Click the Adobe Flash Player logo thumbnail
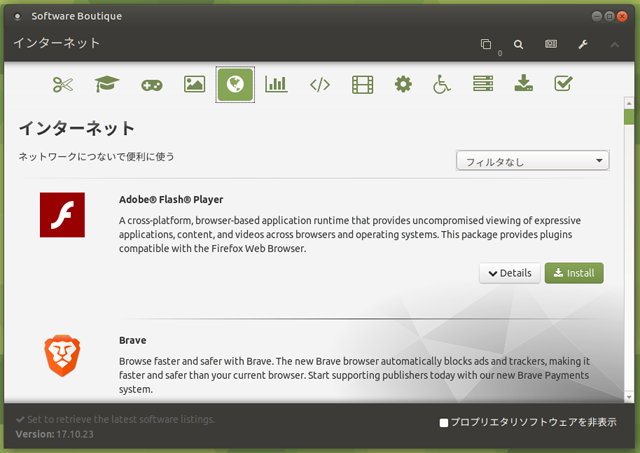Image resolution: width=640 pixels, height=453 pixels. [x=62, y=215]
